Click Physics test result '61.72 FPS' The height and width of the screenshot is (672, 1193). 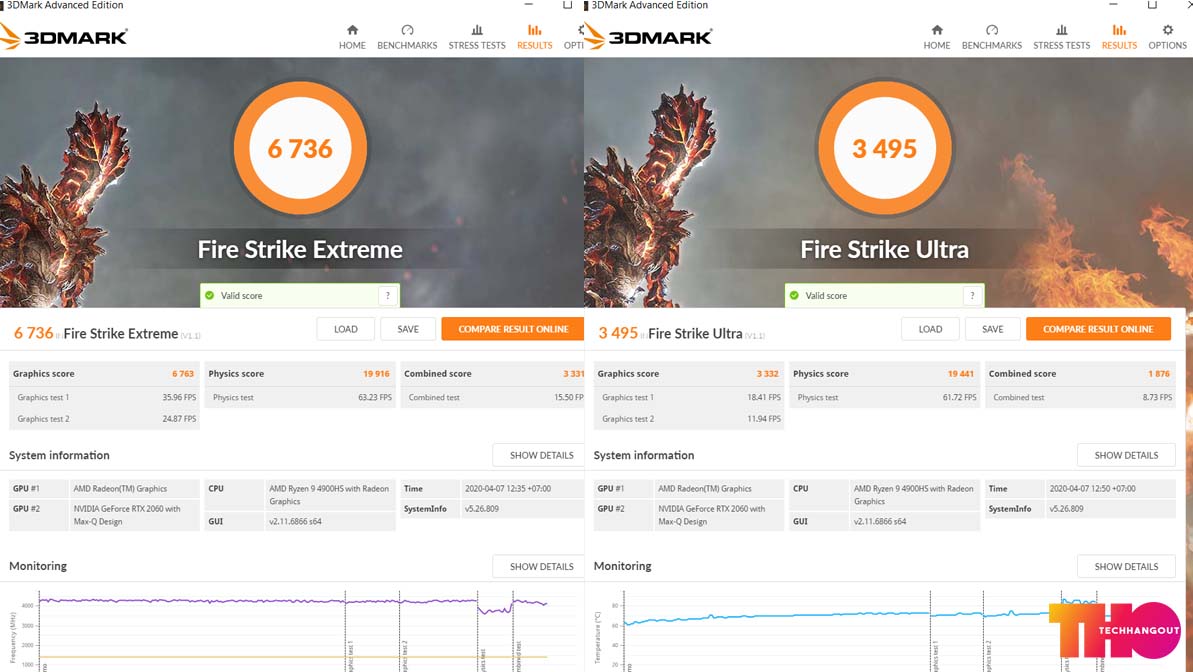click(x=959, y=397)
